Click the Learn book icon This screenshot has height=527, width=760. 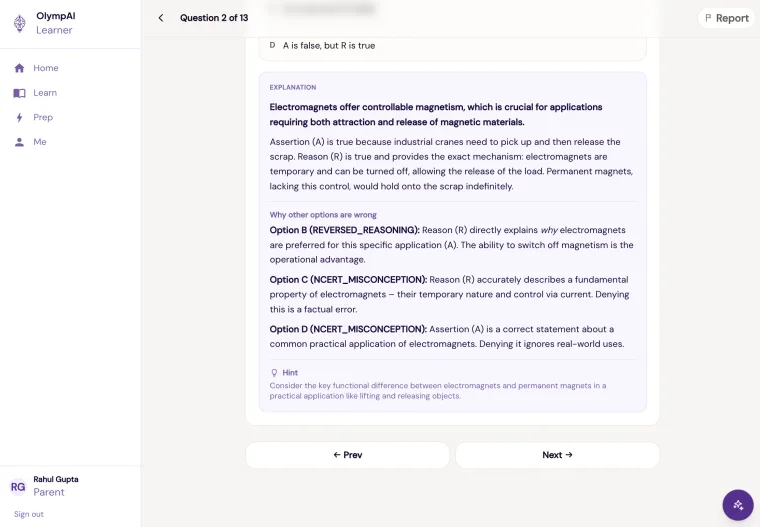tap(19, 93)
